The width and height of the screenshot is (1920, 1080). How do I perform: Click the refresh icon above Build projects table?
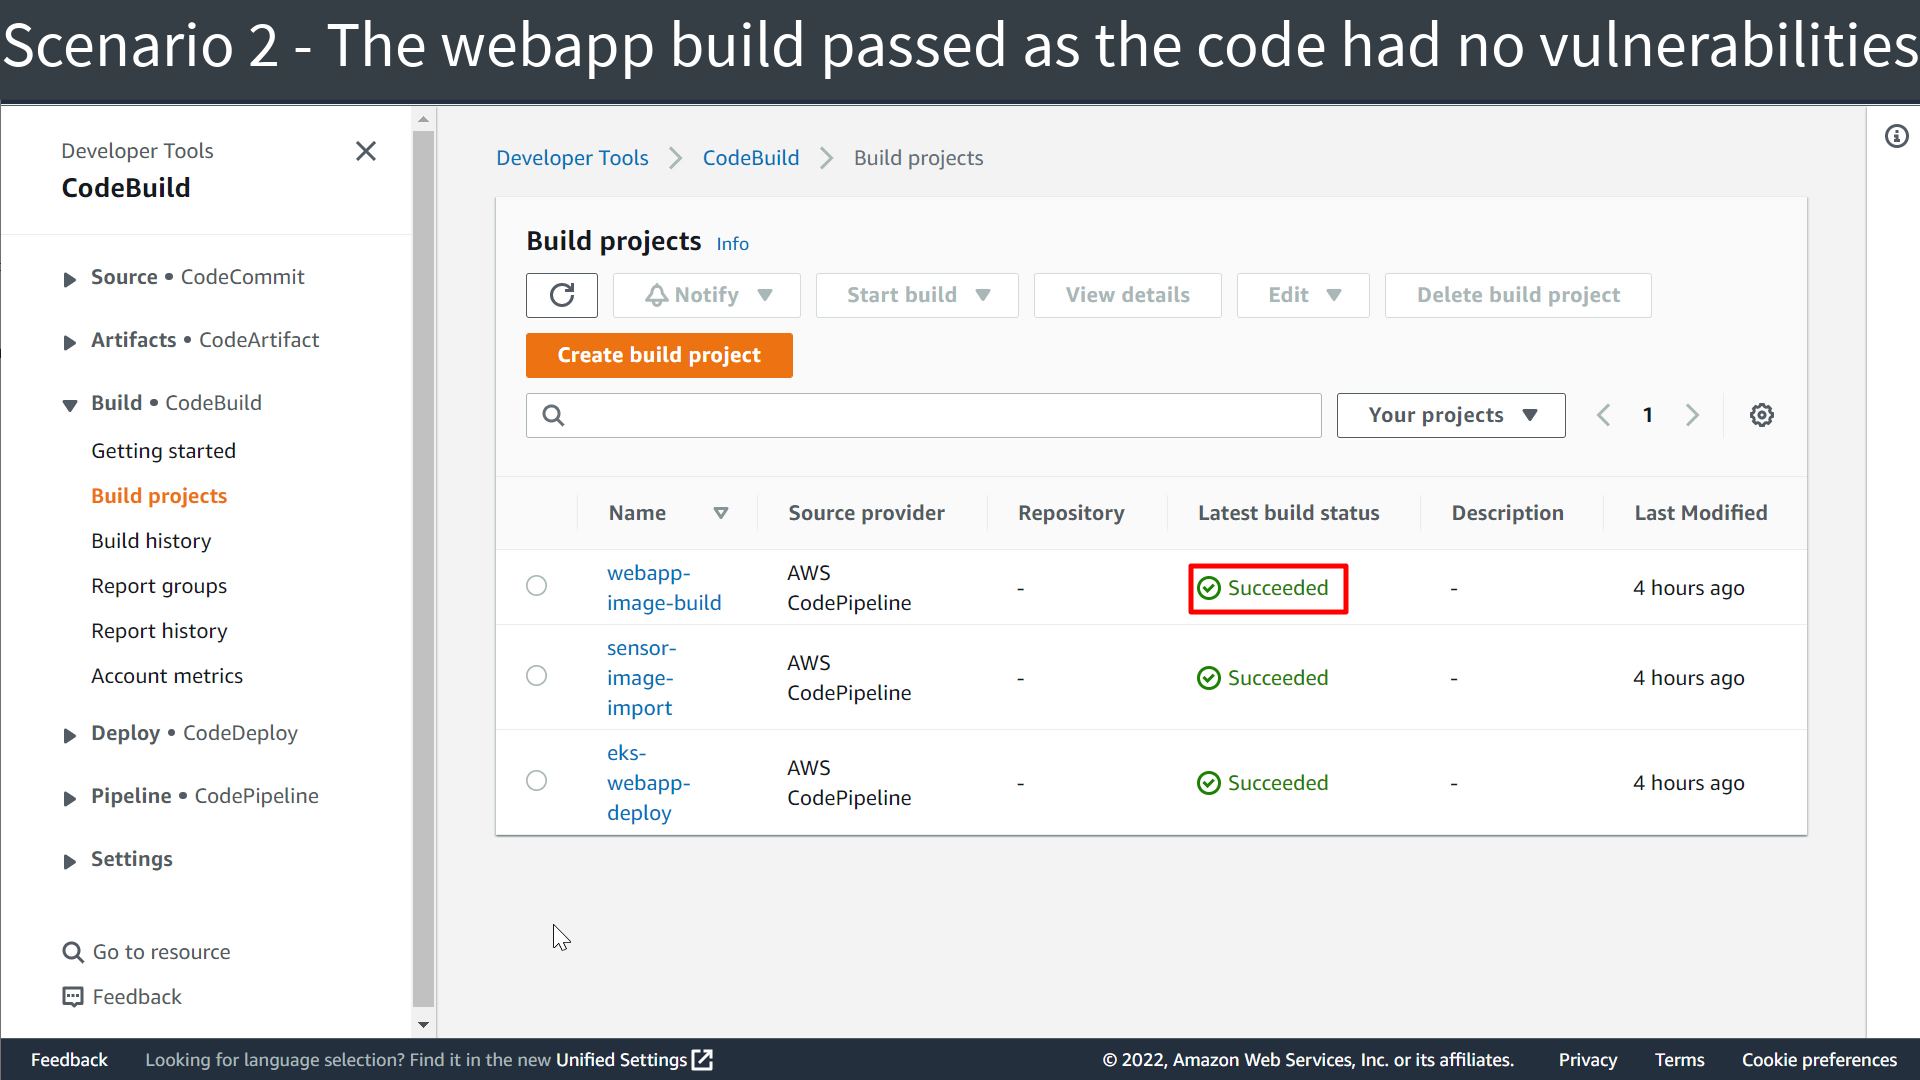tap(561, 295)
